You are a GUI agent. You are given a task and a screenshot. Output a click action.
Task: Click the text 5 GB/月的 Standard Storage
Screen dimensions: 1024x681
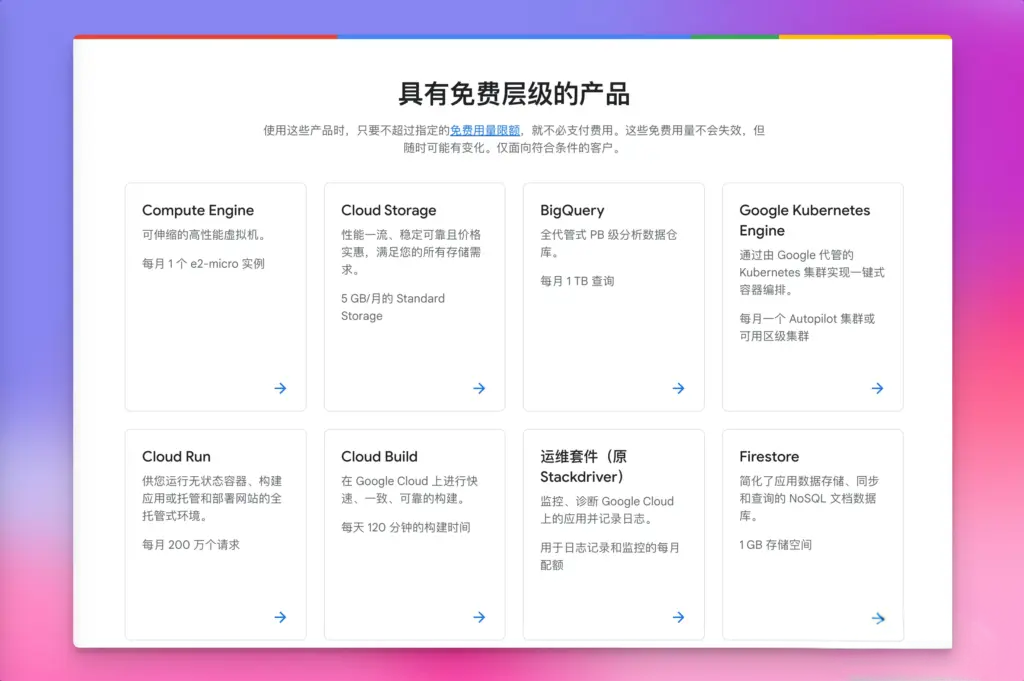click(393, 307)
